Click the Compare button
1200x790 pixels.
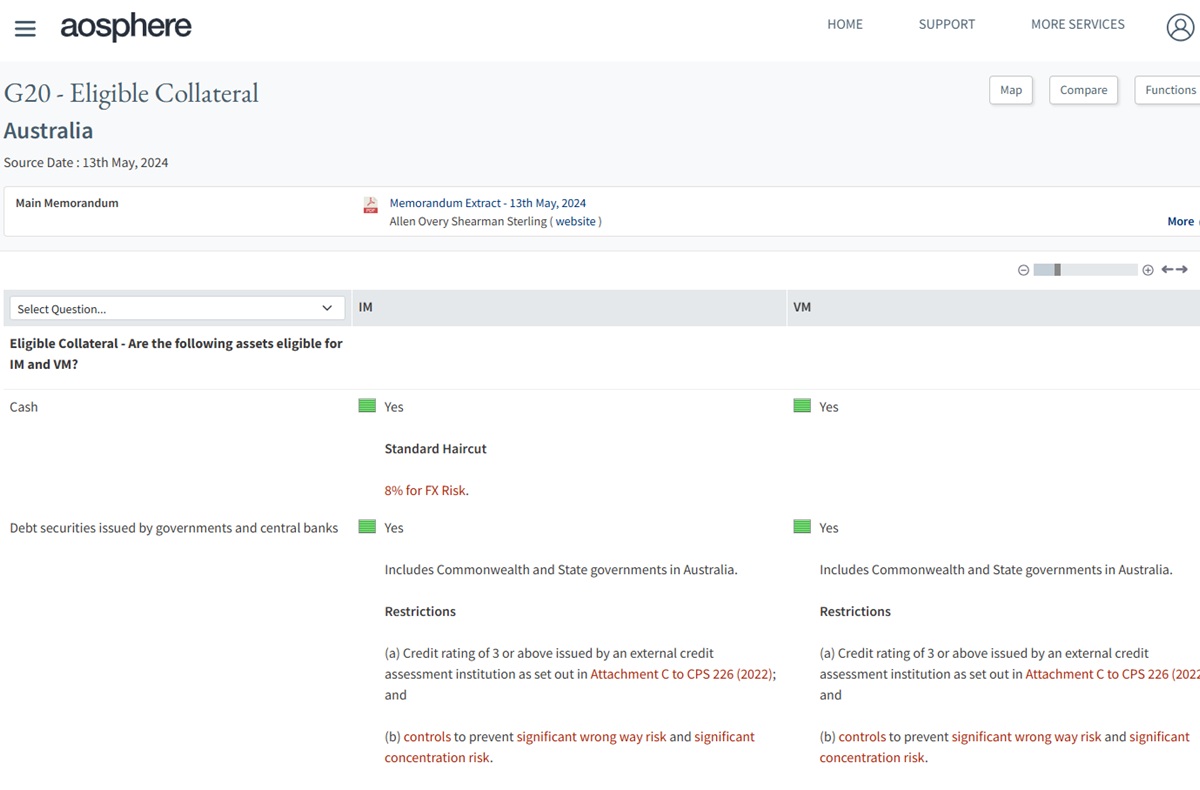(x=1083, y=90)
